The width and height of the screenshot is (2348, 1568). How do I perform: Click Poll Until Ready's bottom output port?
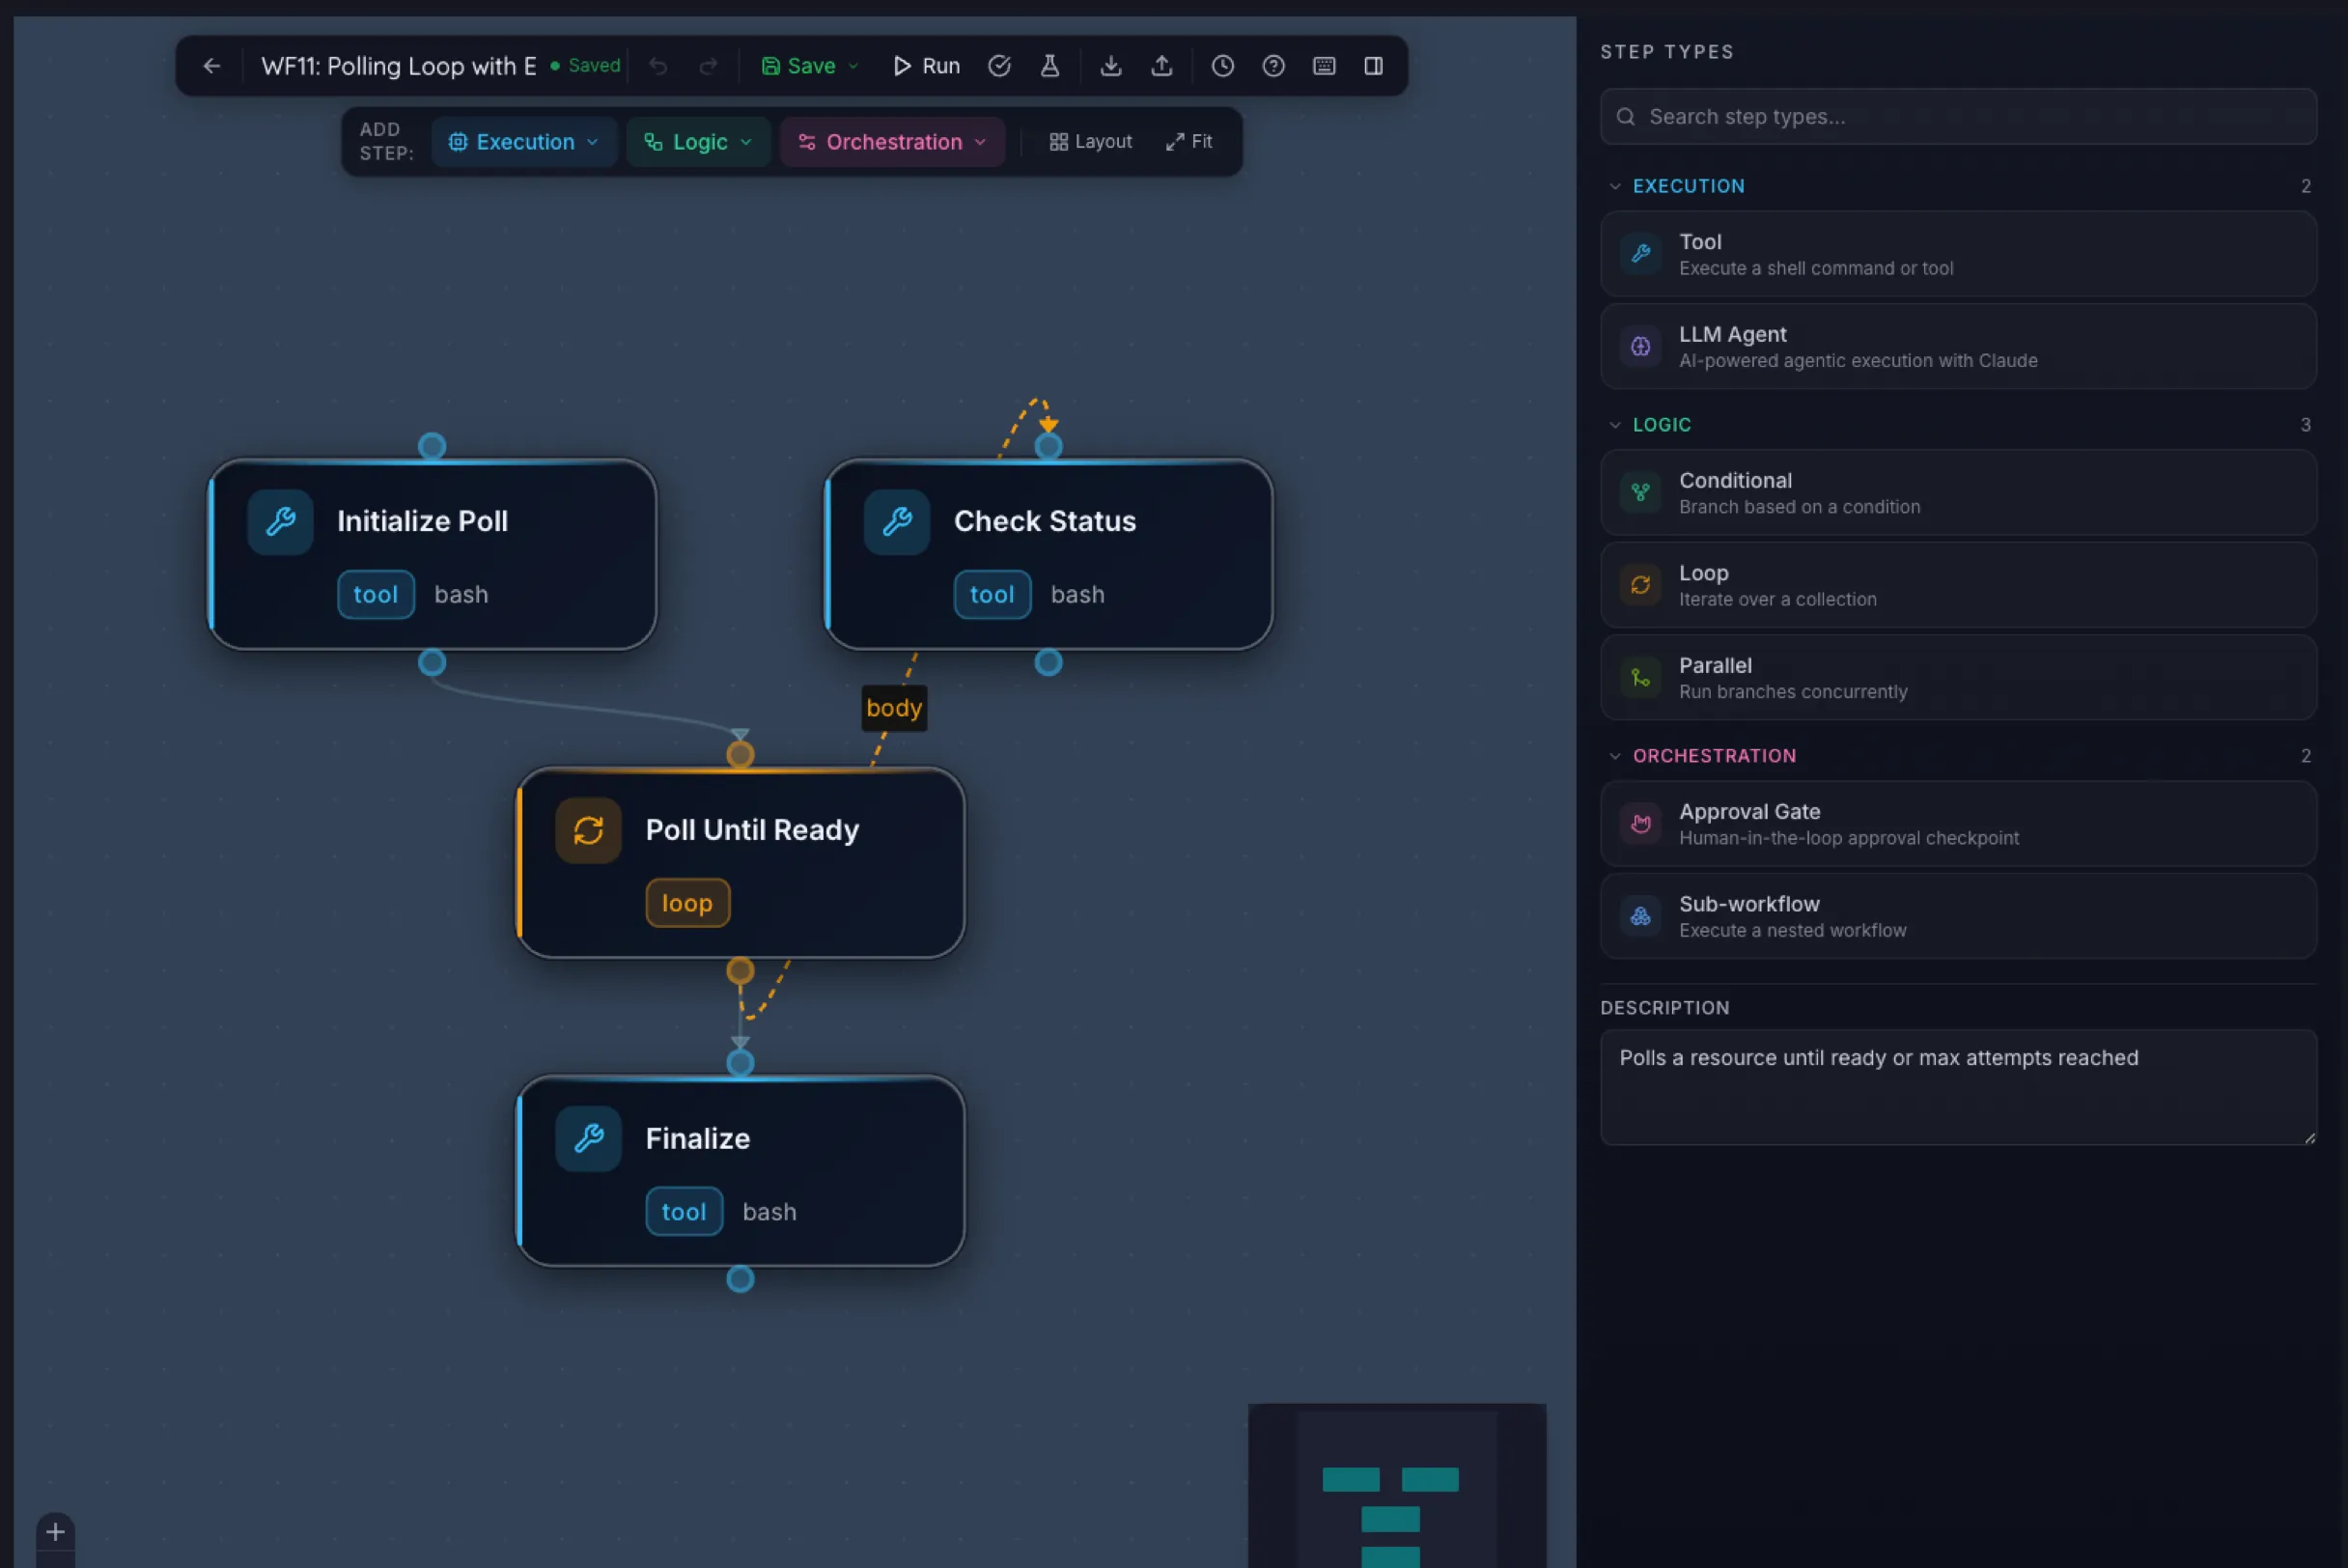pyautogui.click(x=740, y=971)
